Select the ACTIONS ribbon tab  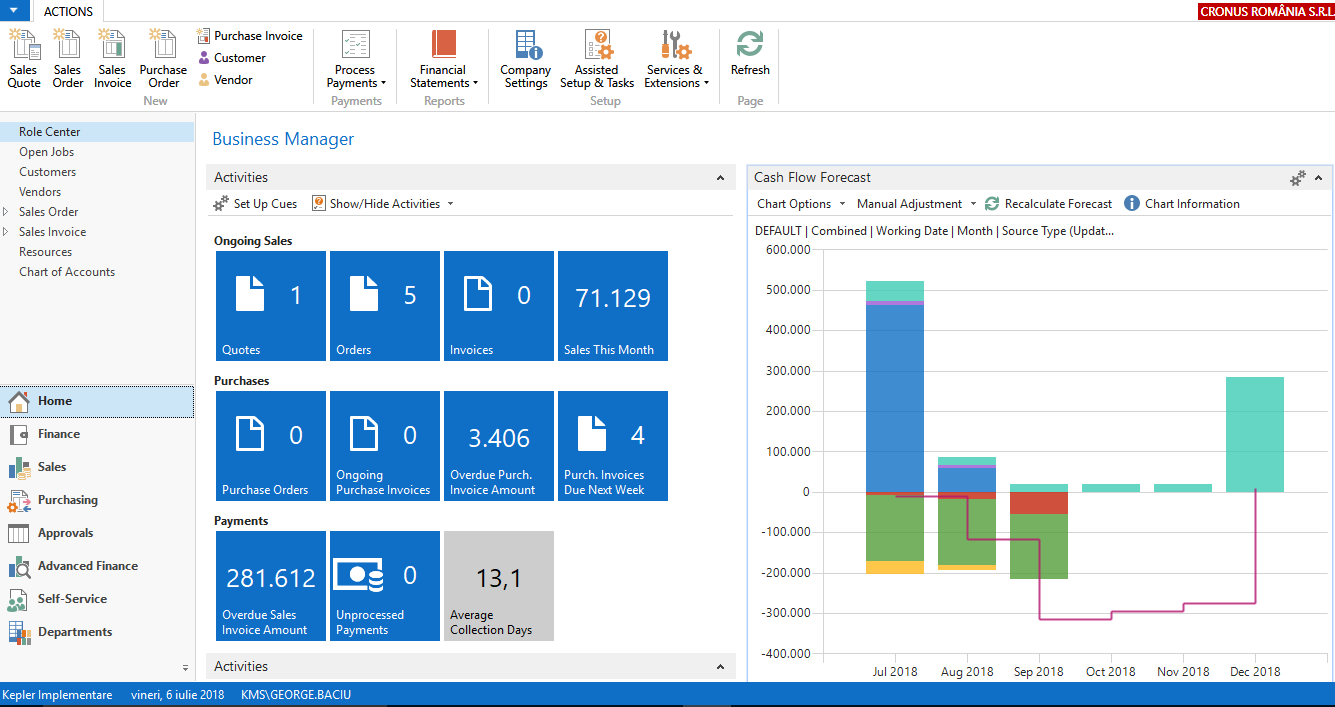point(68,12)
